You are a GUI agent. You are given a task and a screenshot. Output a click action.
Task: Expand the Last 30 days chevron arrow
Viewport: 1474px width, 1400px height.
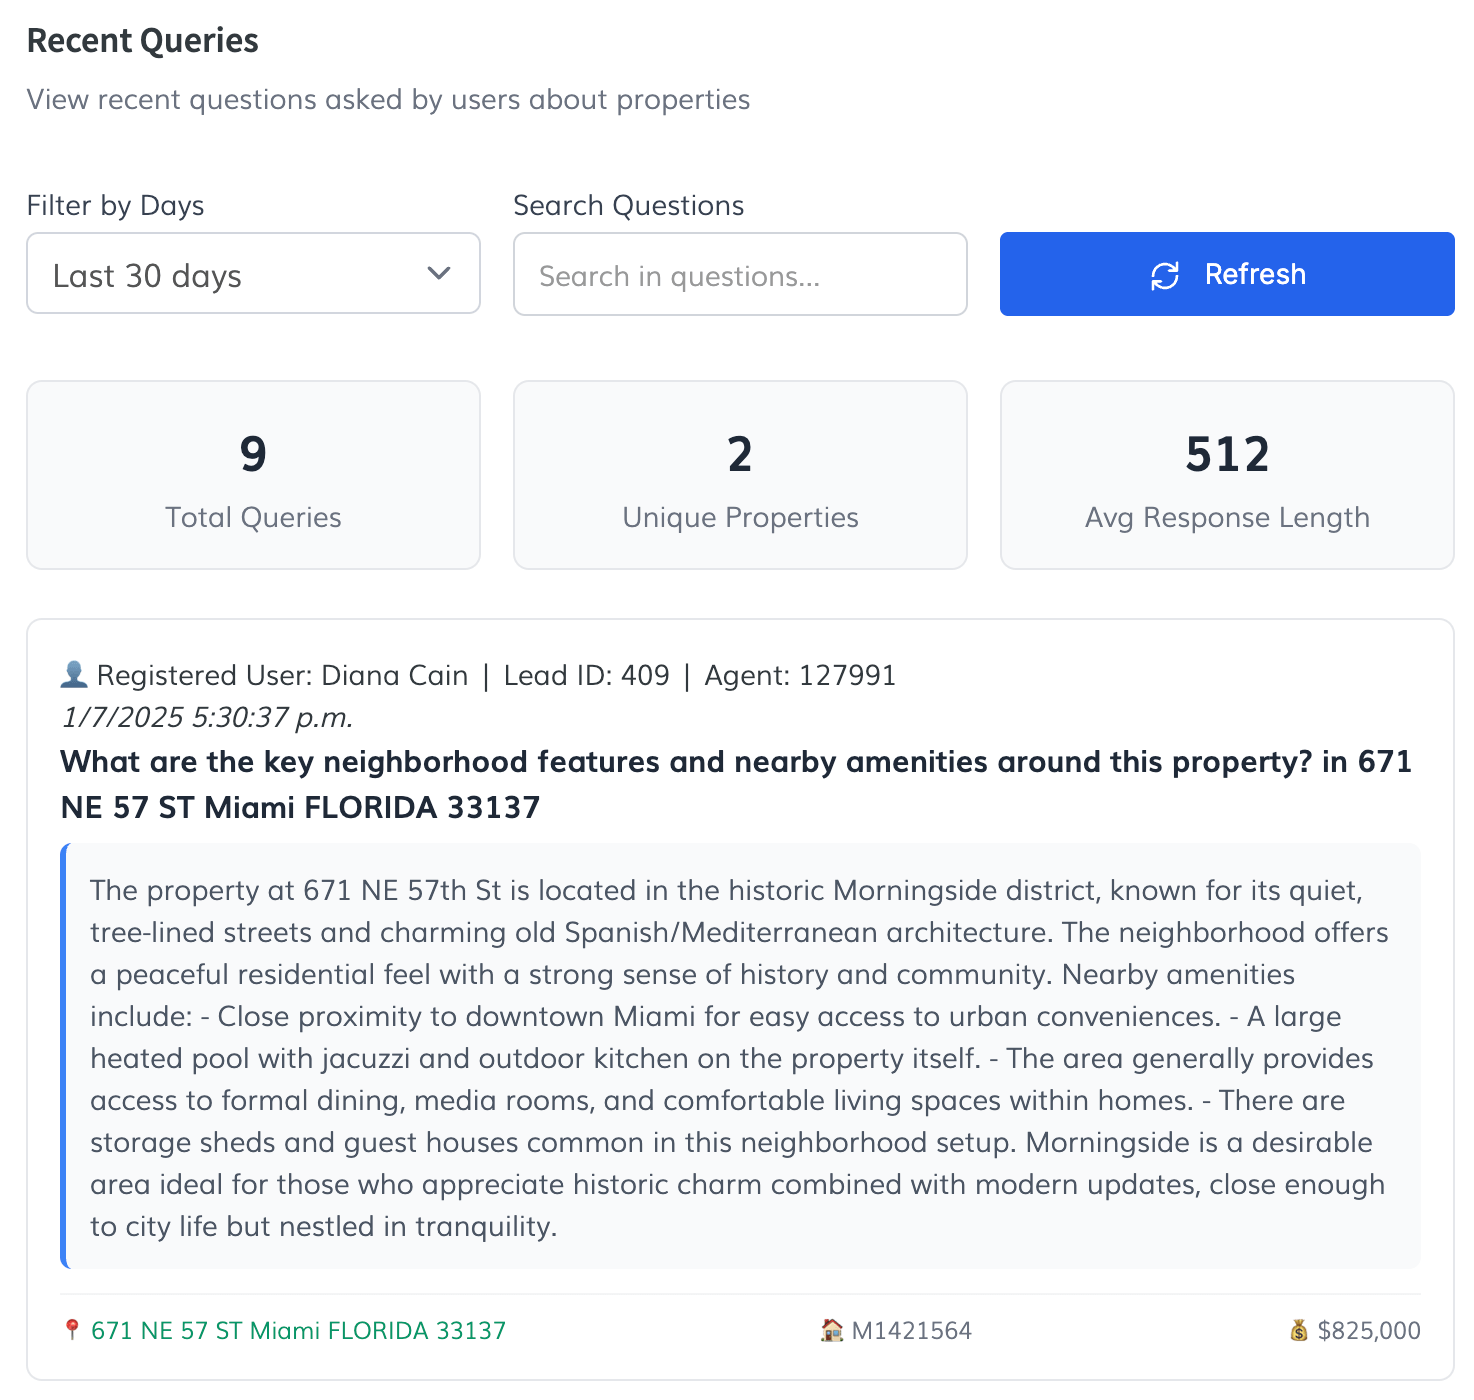[438, 273]
